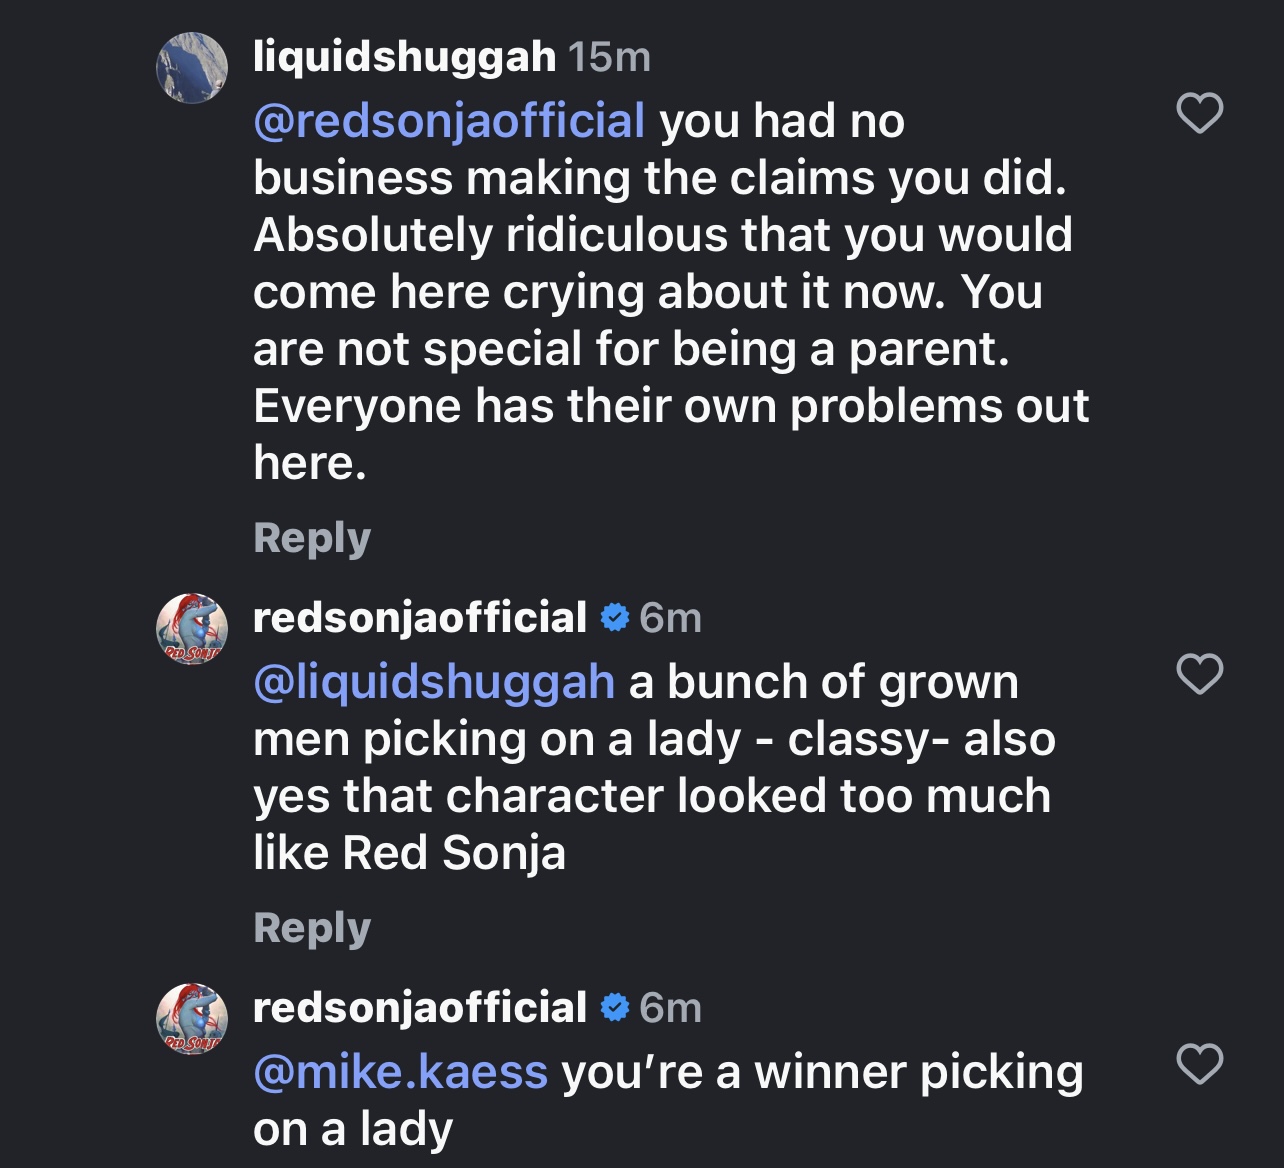Open liquidshuggah's profile picture
Image resolution: width=1284 pixels, height=1168 pixels.
(191, 68)
